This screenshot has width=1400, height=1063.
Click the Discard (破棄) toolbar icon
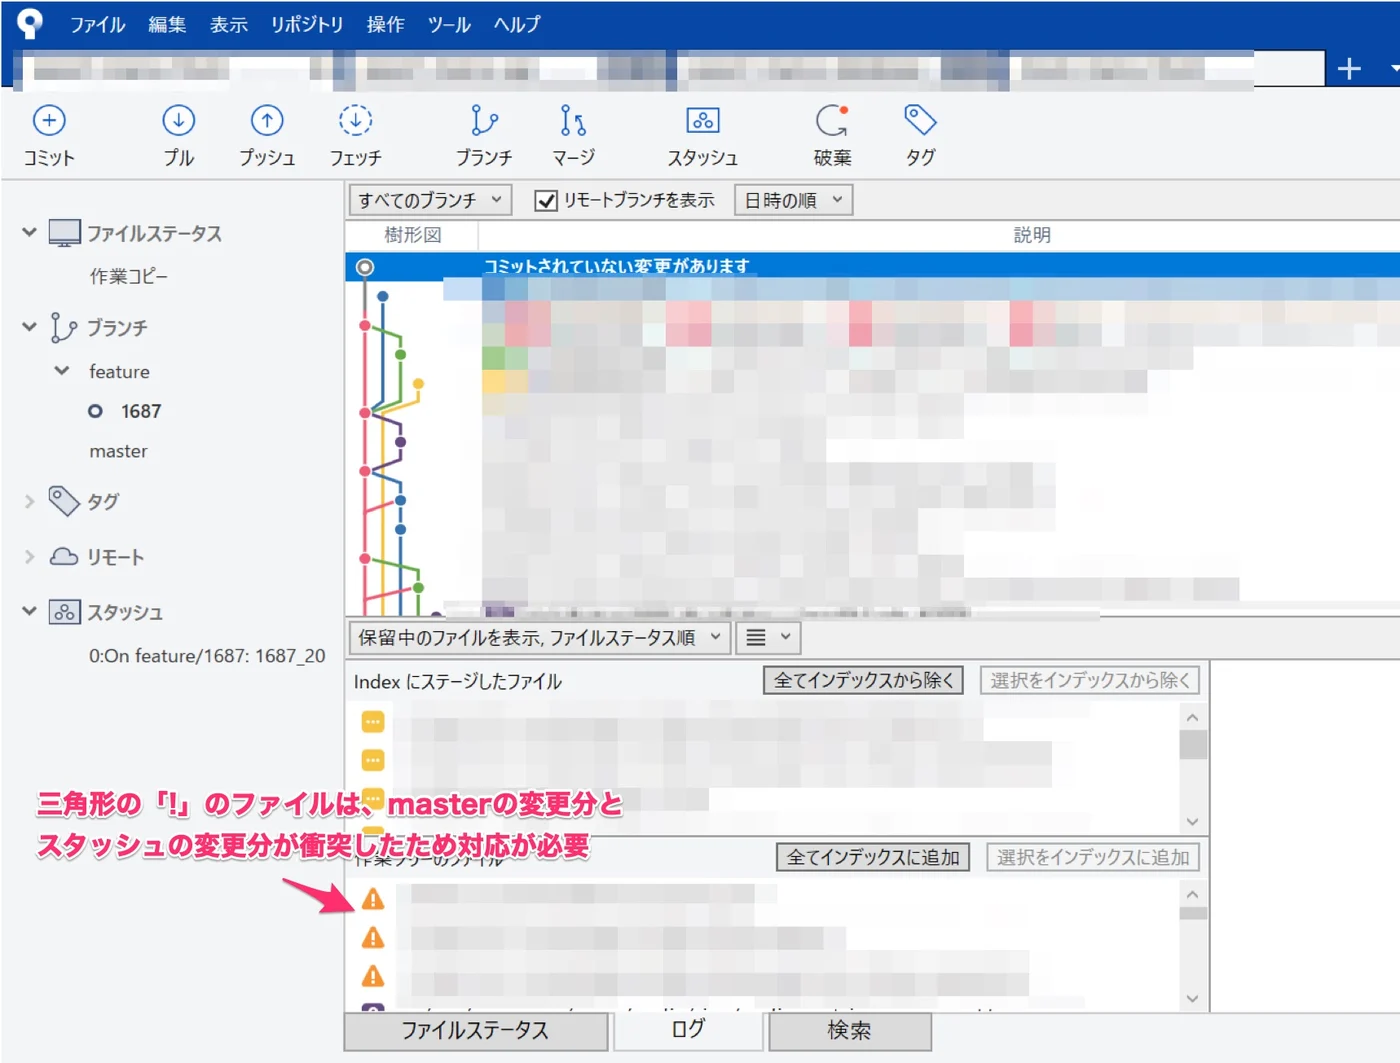tap(832, 121)
